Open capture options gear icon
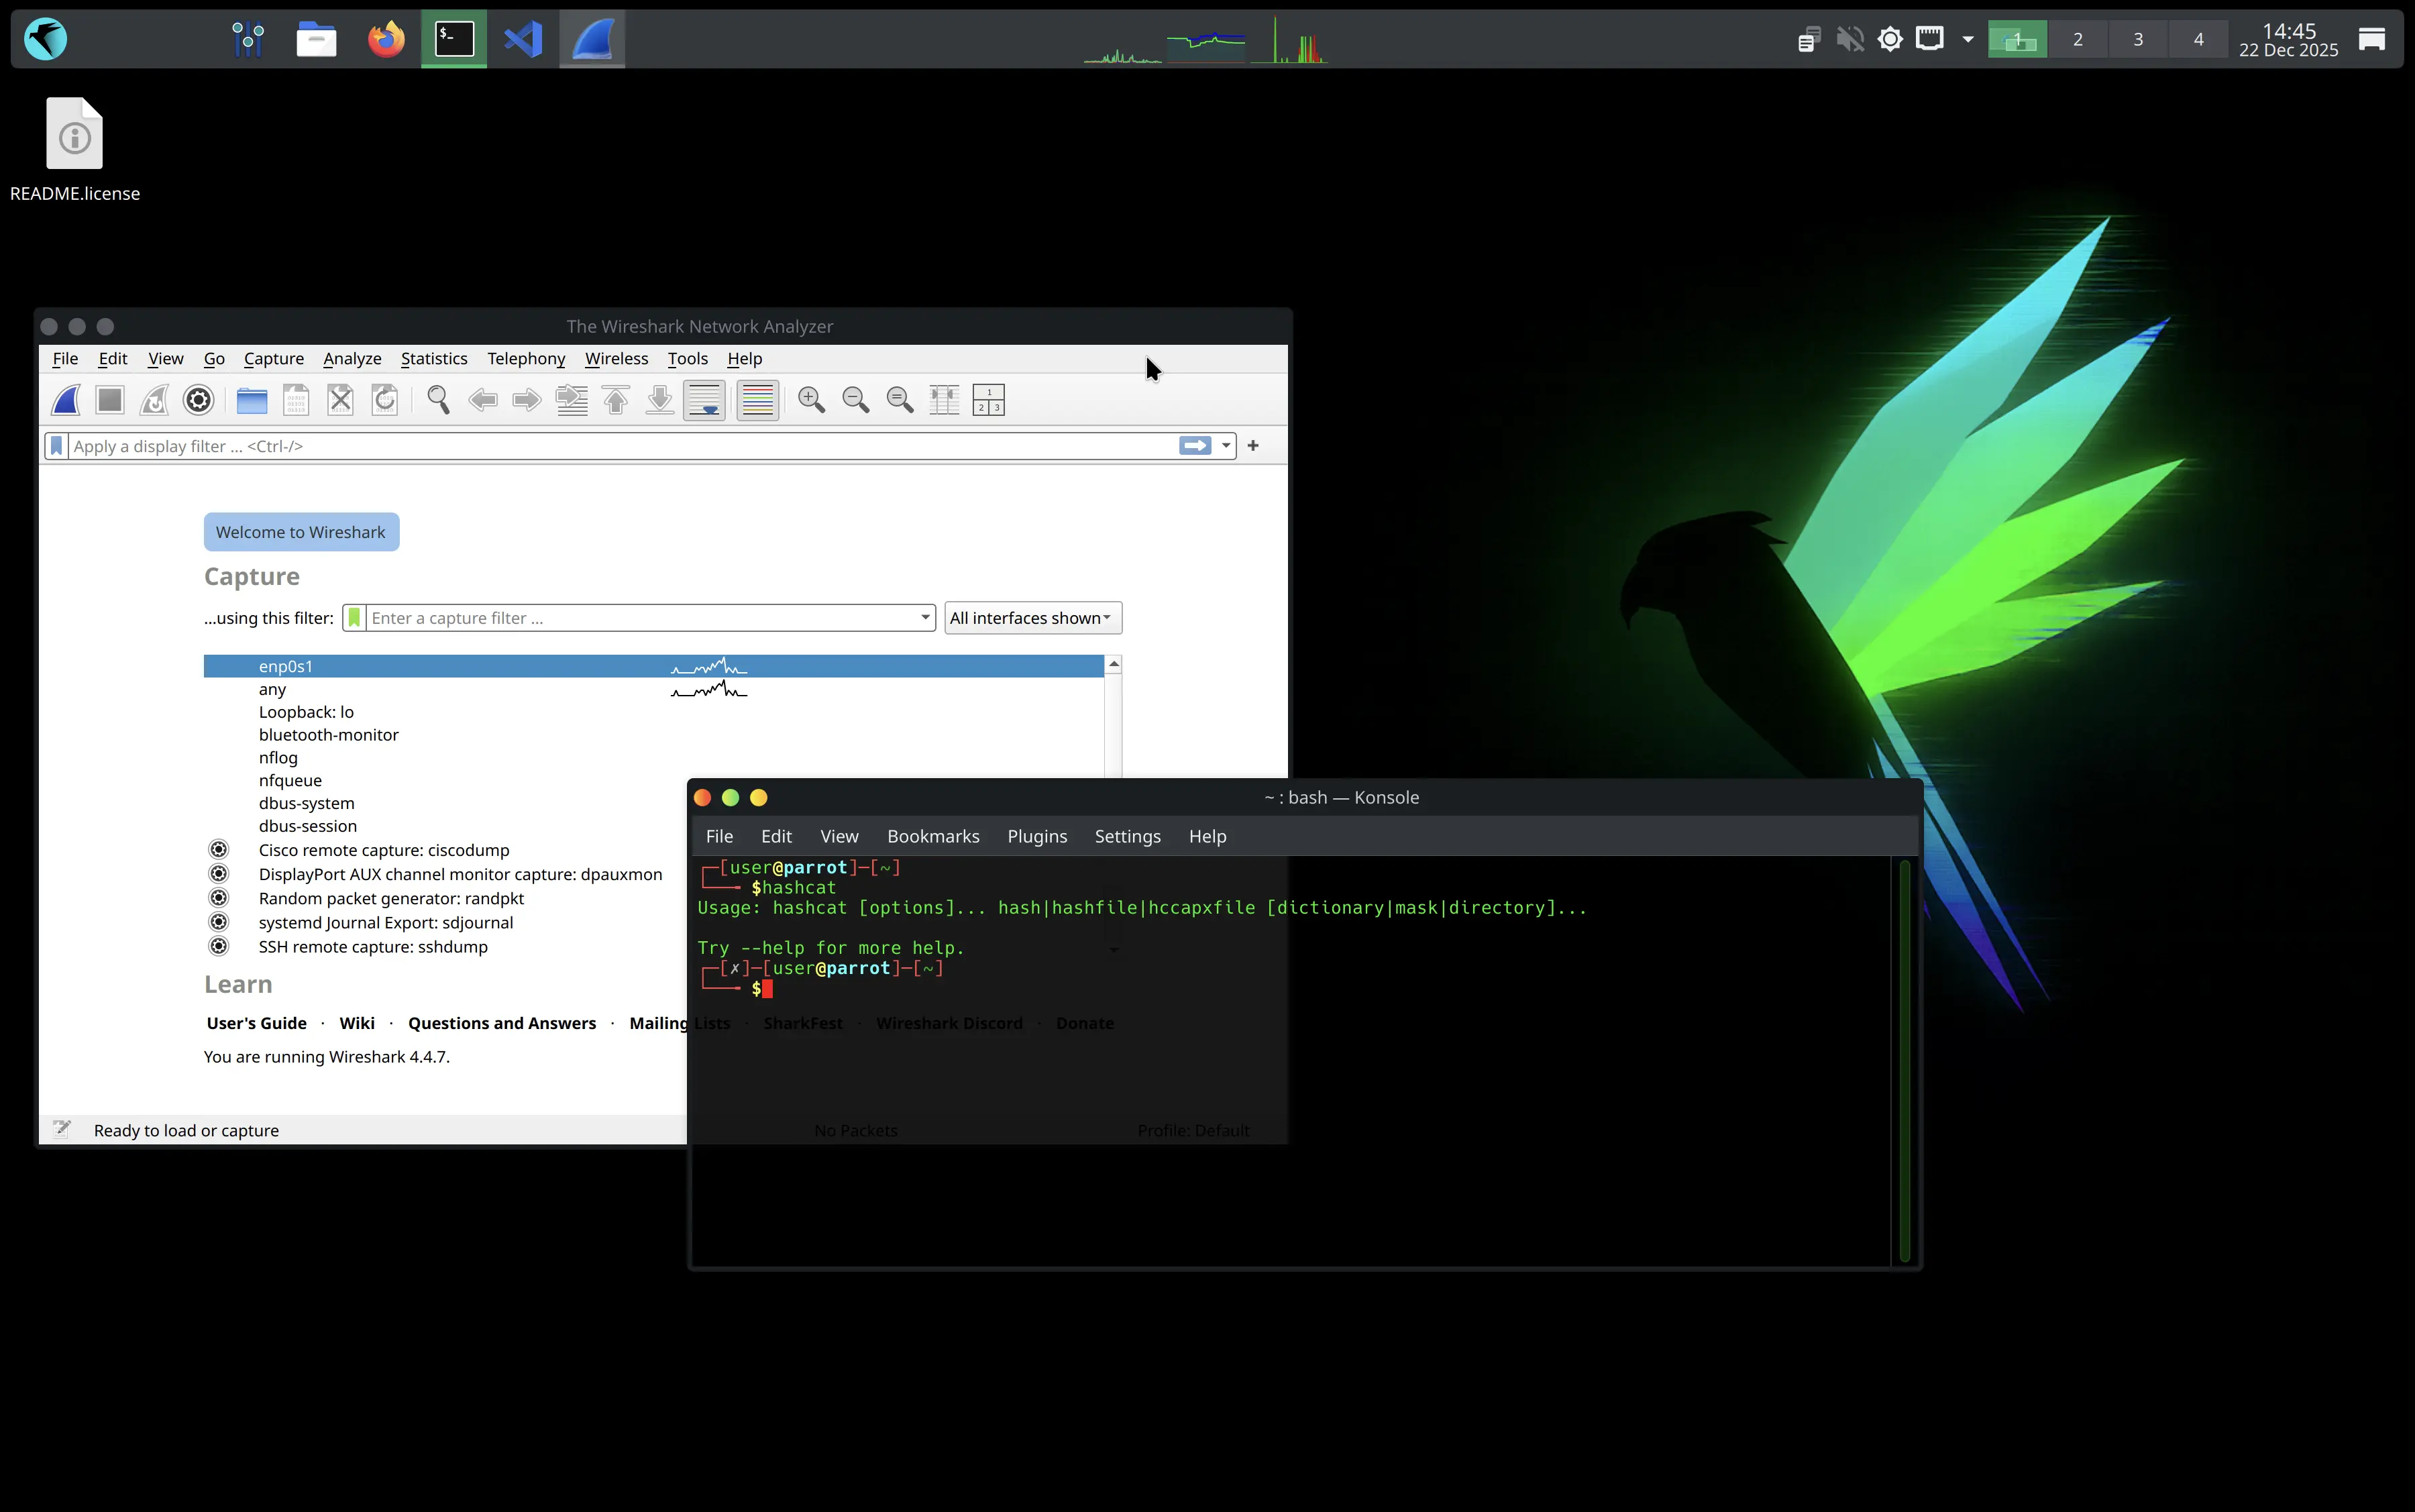Image resolution: width=2415 pixels, height=1512 pixels. [x=198, y=400]
